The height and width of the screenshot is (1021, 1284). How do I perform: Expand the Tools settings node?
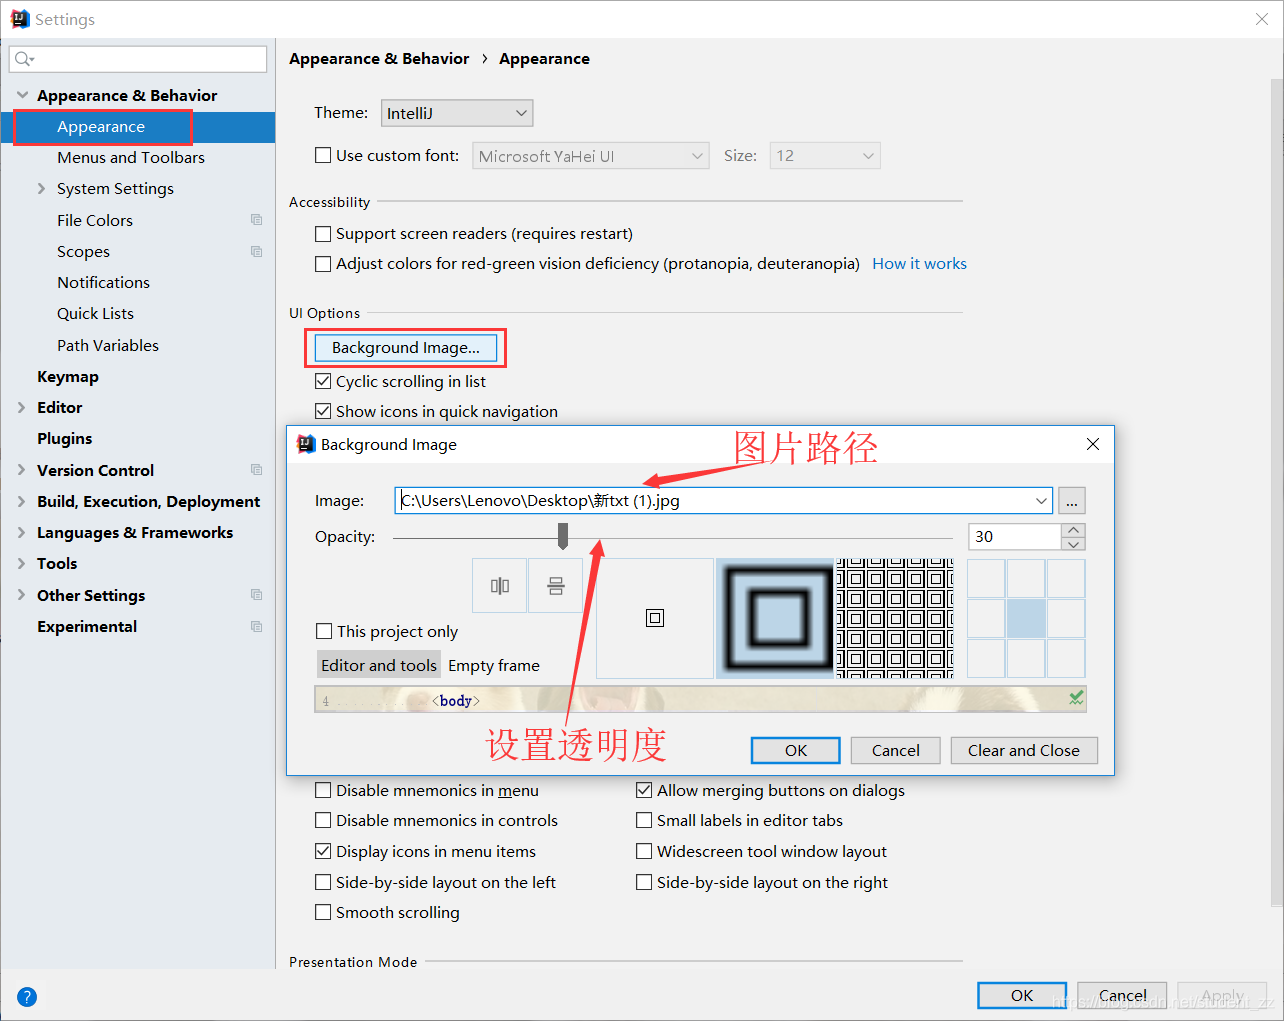(x=22, y=563)
